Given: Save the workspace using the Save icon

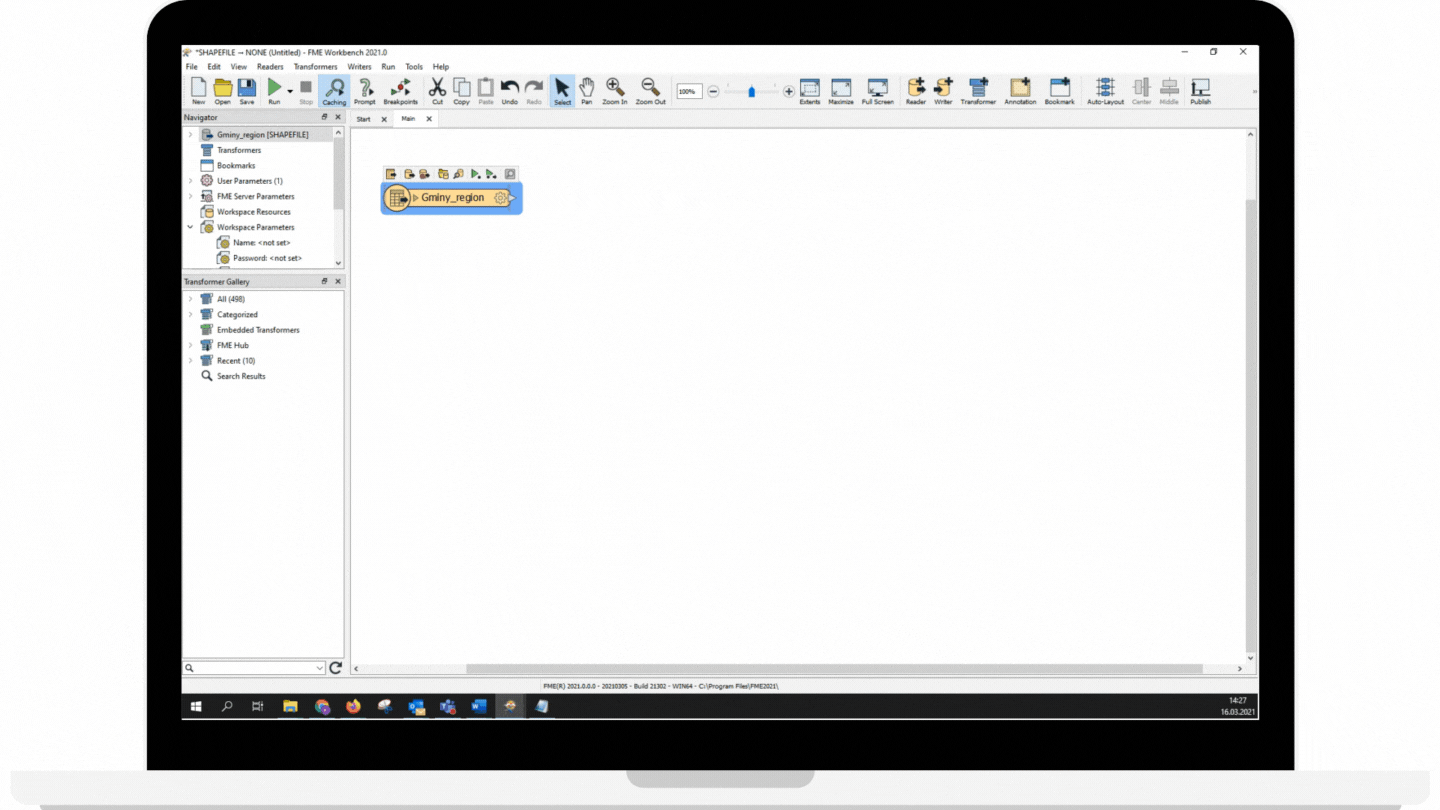Looking at the screenshot, I should (246, 91).
